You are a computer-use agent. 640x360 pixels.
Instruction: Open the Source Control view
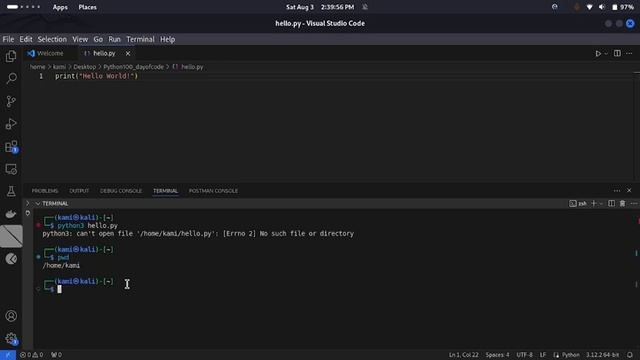(11, 101)
